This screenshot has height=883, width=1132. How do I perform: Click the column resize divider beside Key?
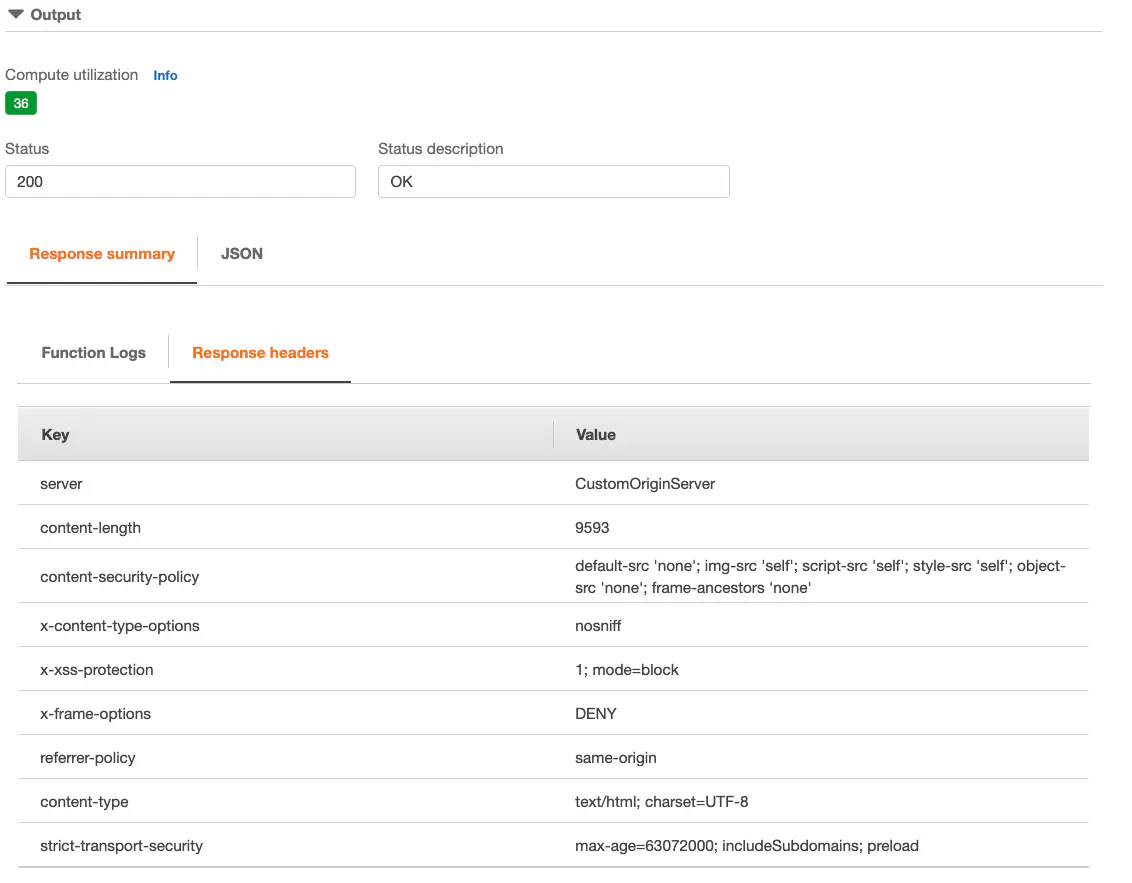click(x=553, y=435)
